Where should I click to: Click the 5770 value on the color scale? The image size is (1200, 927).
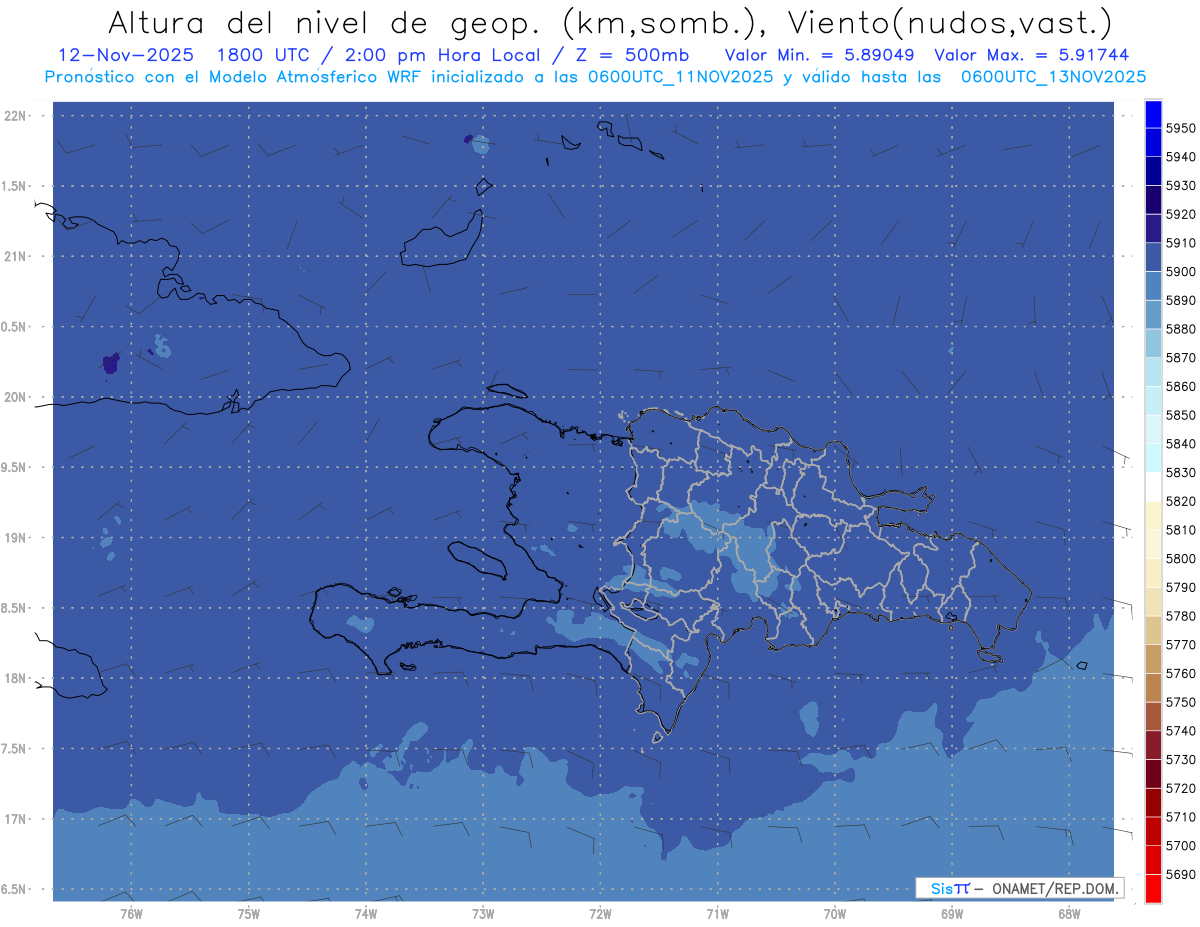[x=1180, y=644]
